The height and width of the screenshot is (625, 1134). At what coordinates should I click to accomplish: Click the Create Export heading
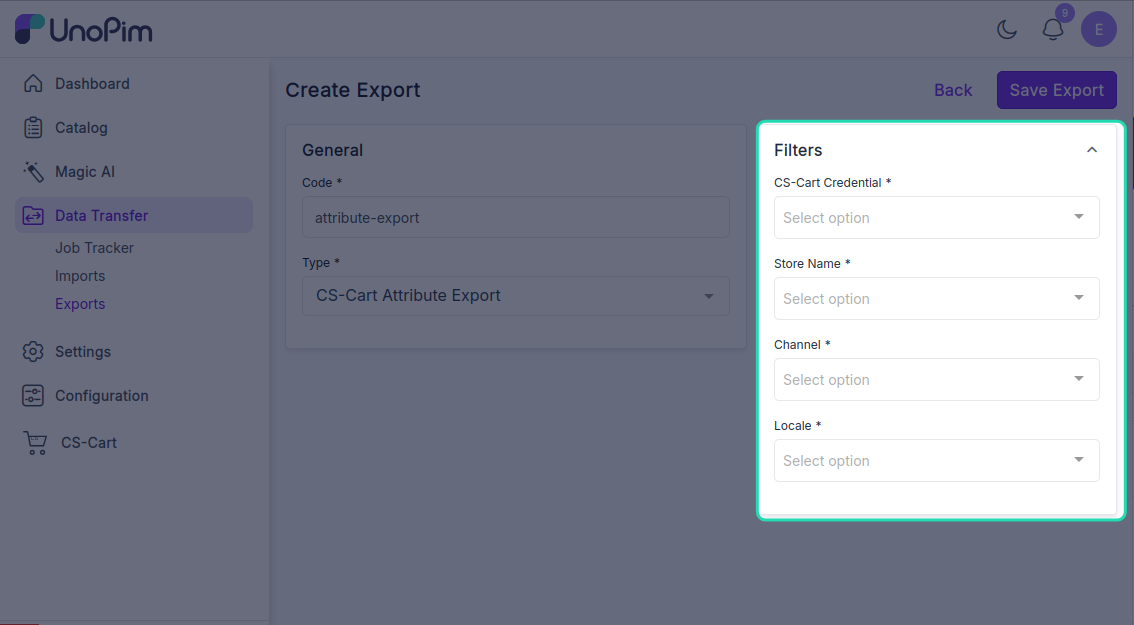352,90
